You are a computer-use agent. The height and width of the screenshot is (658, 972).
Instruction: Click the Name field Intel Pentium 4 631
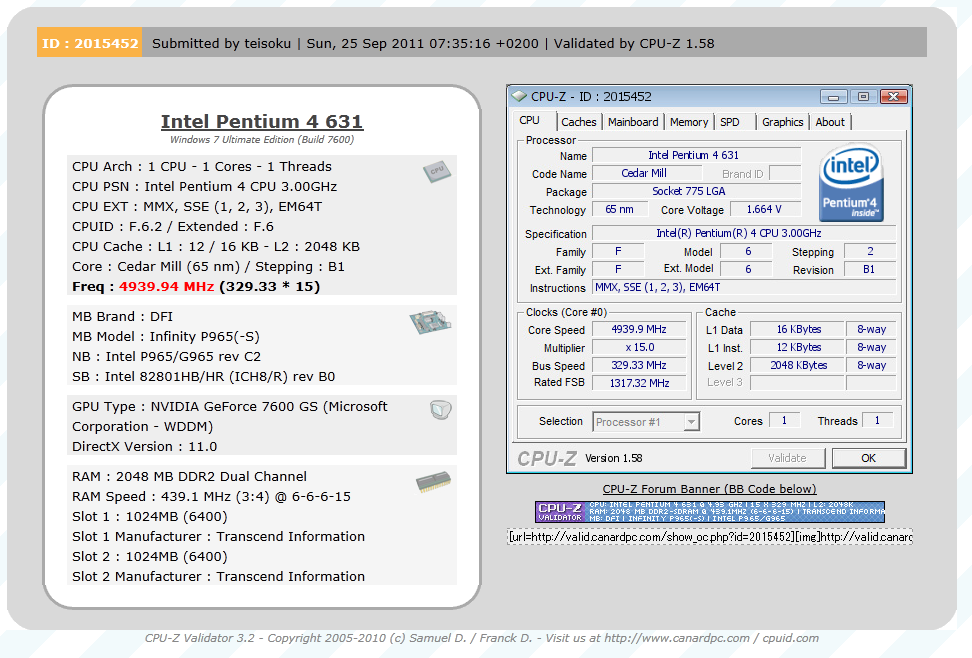pyautogui.click(x=697, y=155)
